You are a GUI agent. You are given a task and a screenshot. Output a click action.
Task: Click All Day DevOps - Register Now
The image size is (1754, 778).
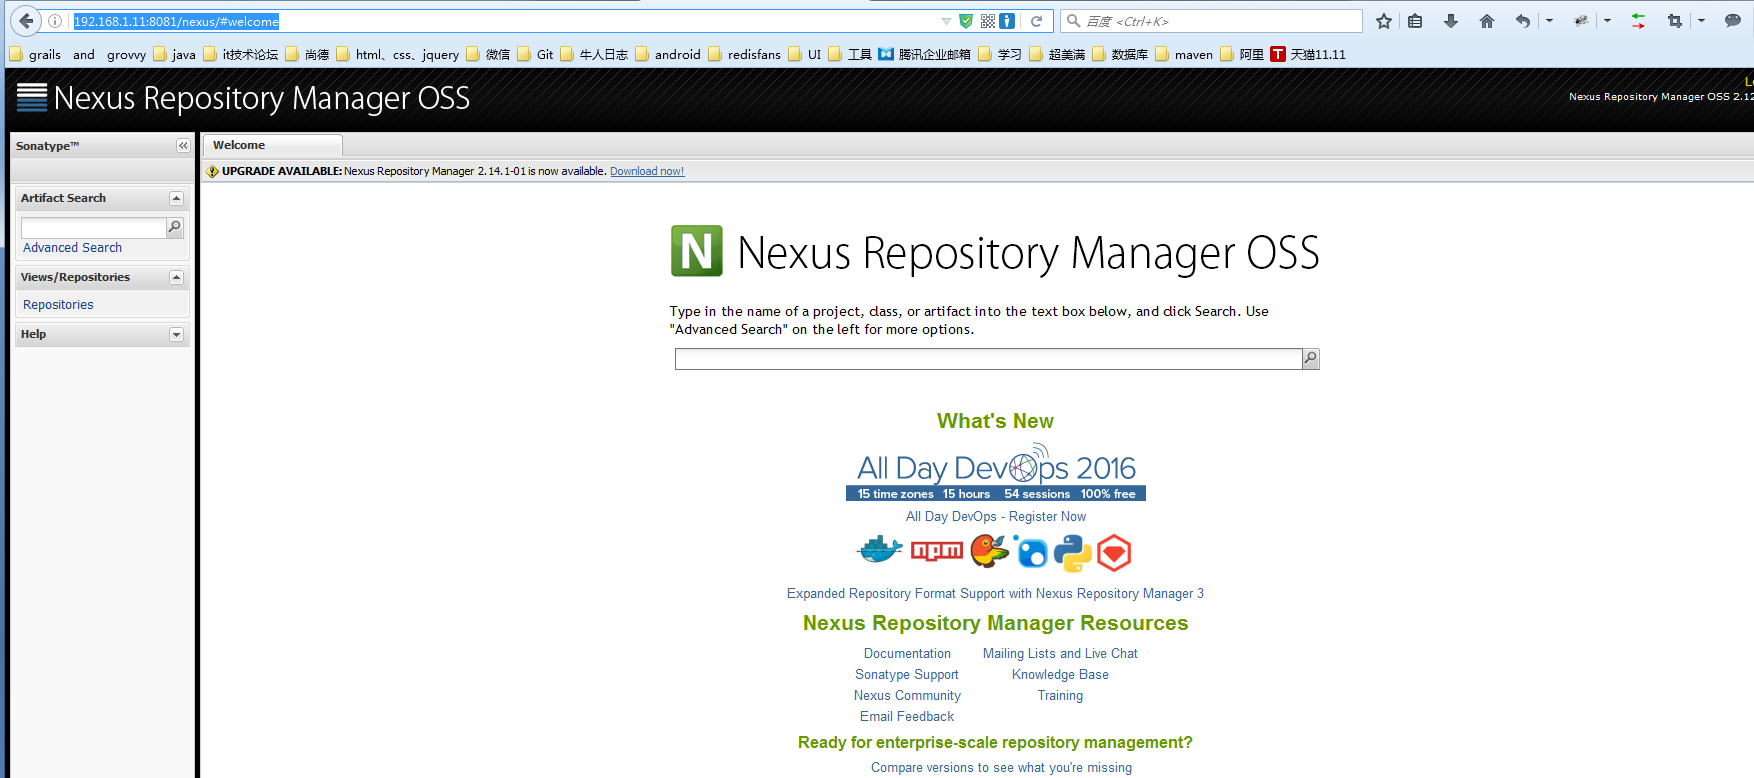tap(996, 516)
